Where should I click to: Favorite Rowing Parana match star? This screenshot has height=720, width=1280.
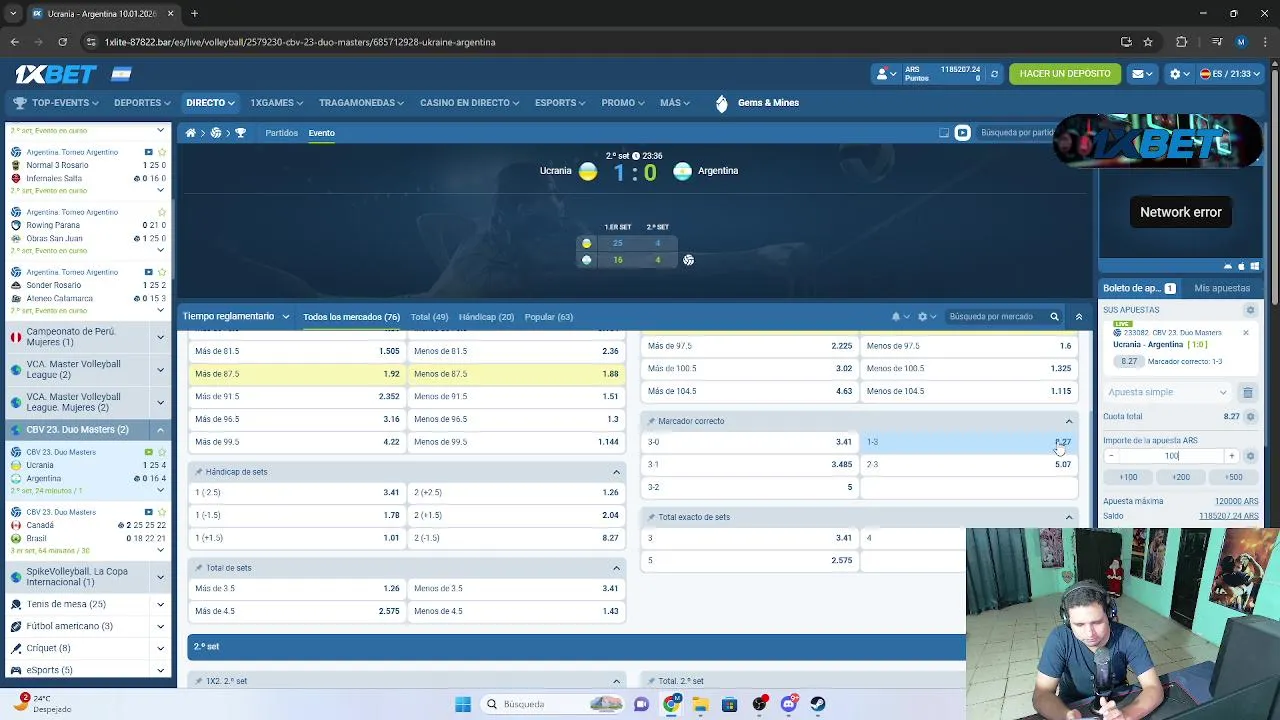(162, 212)
